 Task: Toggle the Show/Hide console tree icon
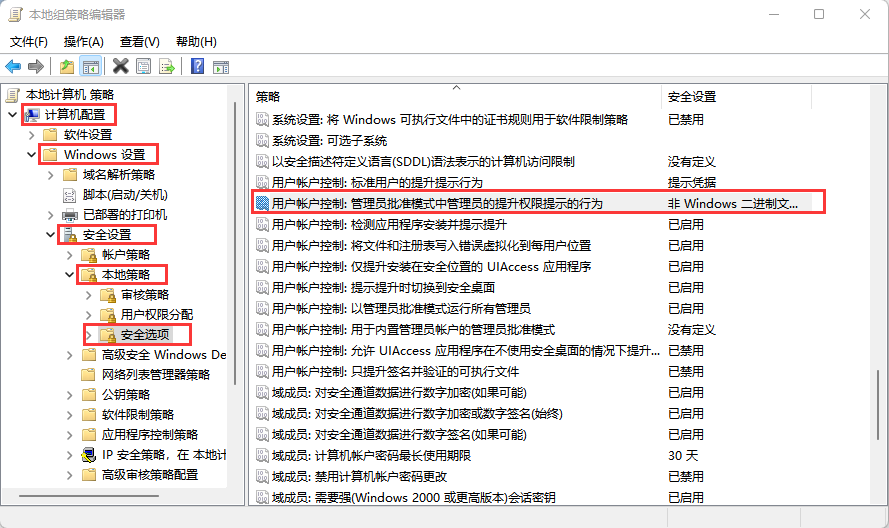(x=91, y=67)
